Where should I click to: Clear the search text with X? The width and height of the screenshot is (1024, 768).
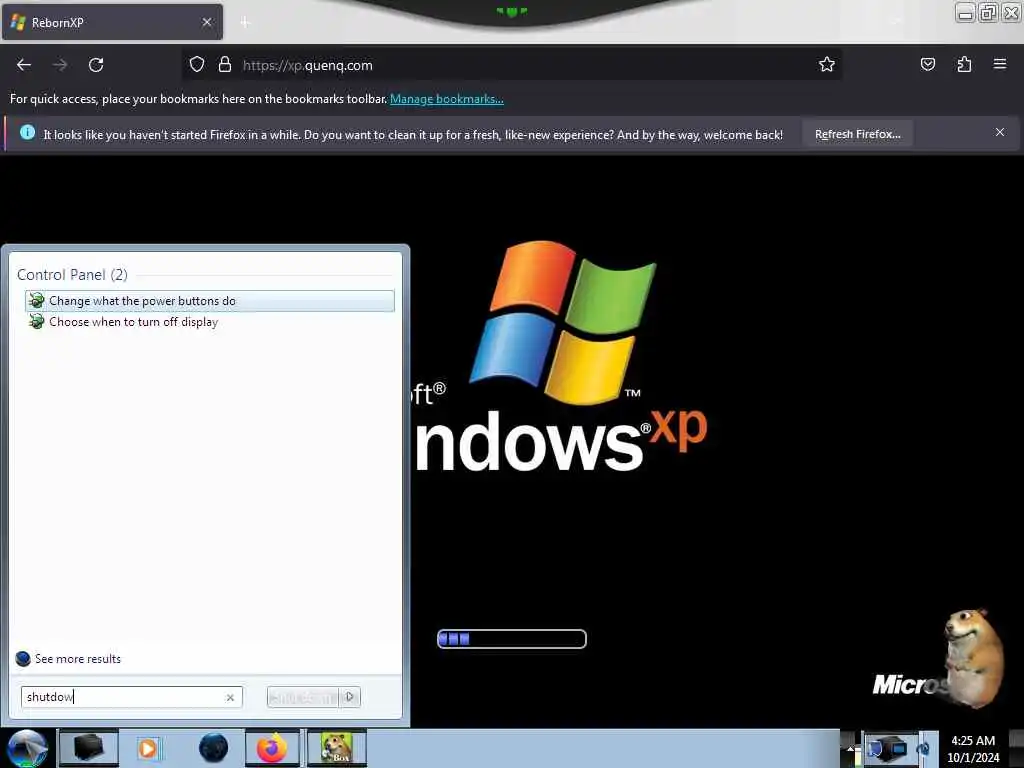[x=230, y=697]
